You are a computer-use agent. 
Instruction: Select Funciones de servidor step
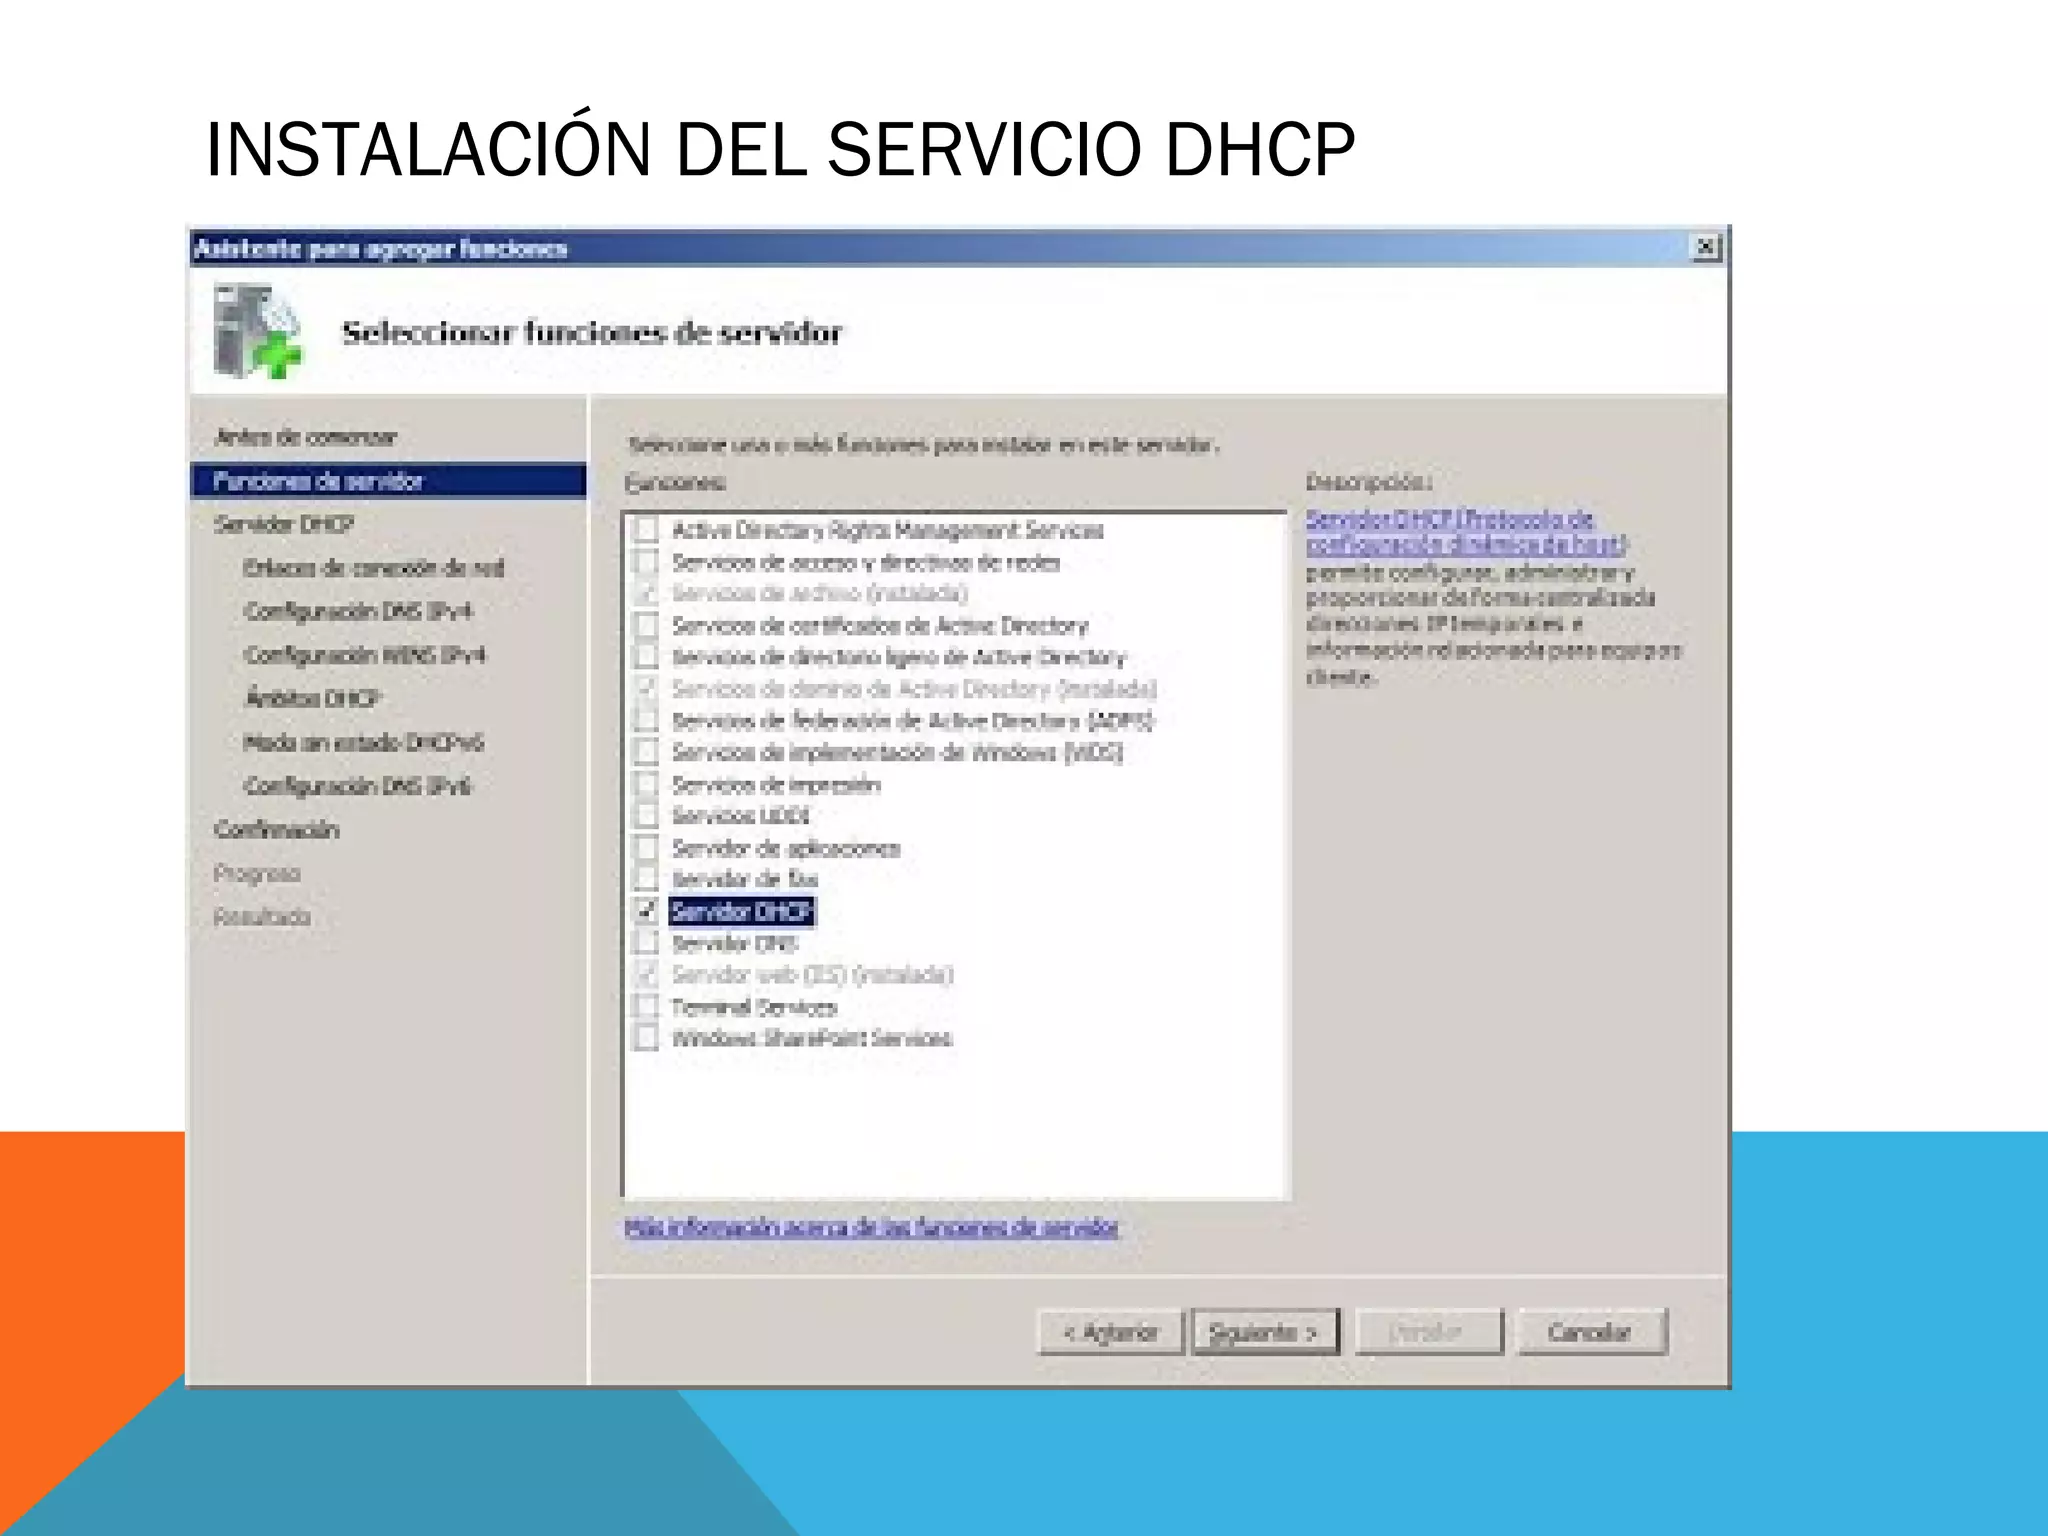coord(388,481)
